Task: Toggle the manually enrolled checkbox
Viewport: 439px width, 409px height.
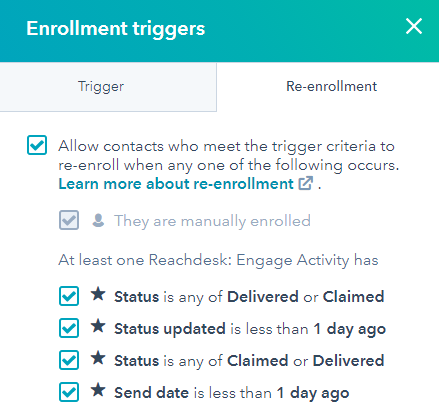Action: coord(69,220)
